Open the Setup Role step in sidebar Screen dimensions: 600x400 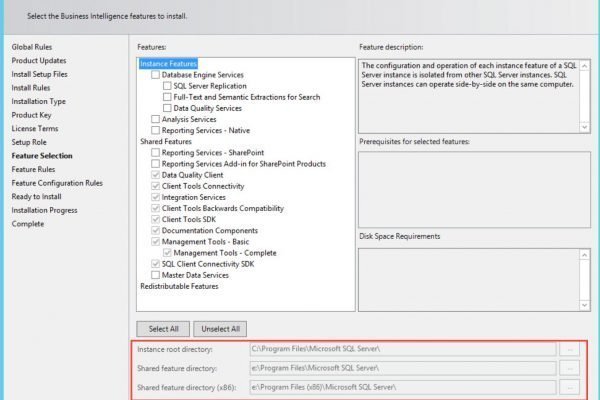tap(29, 142)
